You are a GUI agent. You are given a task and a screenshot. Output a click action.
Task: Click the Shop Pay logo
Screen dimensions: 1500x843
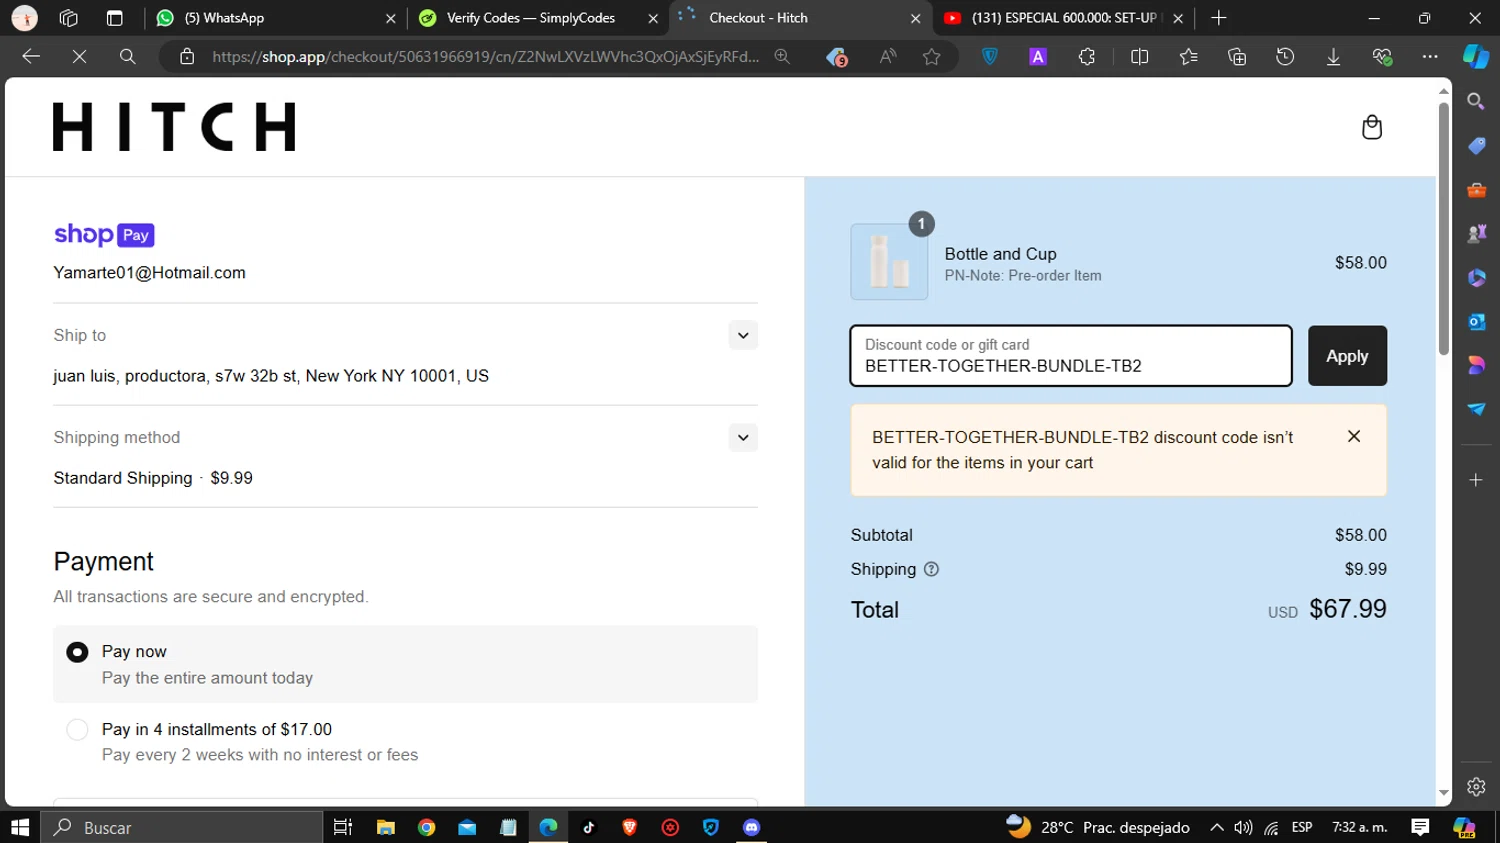pos(104,235)
